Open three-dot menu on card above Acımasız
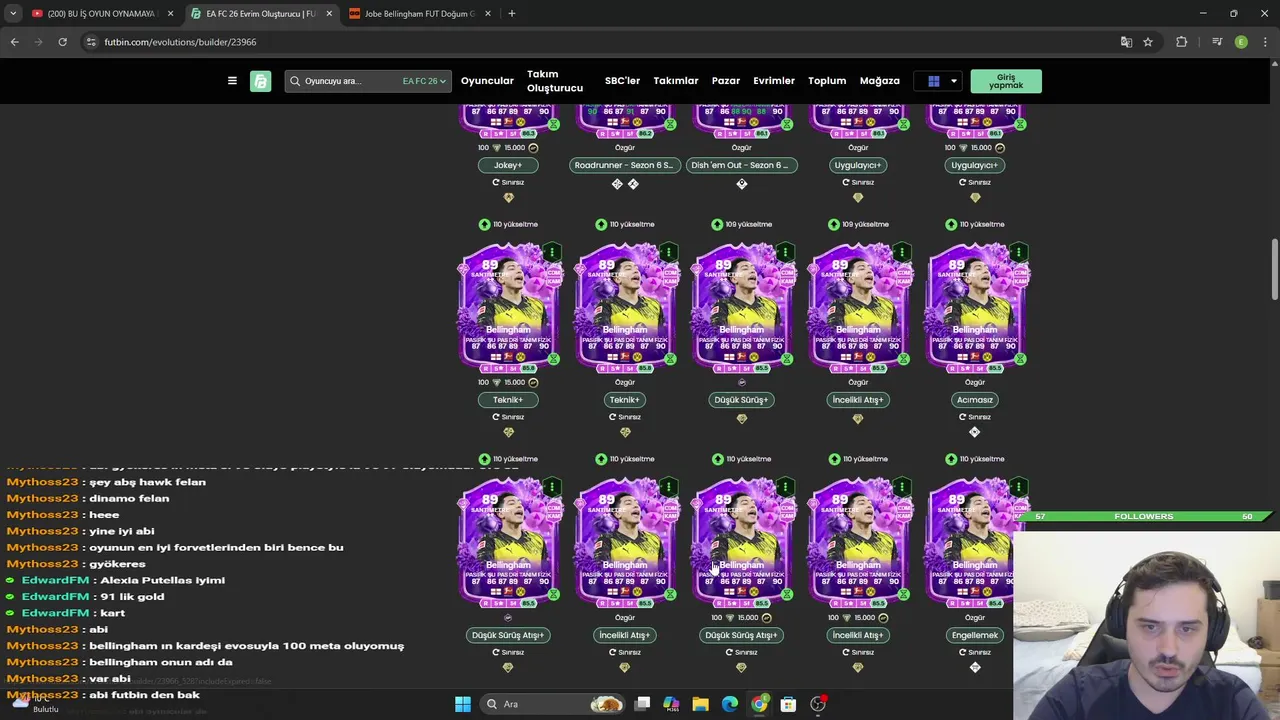The width and height of the screenshot is (1280, 720). click(1018, 252)
